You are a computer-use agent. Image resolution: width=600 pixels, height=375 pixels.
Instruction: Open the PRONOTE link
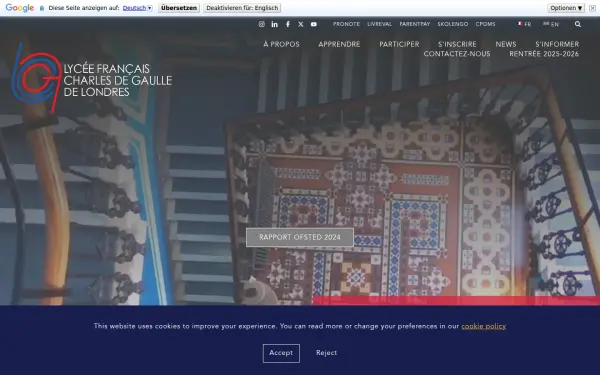click(x=346, y=24)
